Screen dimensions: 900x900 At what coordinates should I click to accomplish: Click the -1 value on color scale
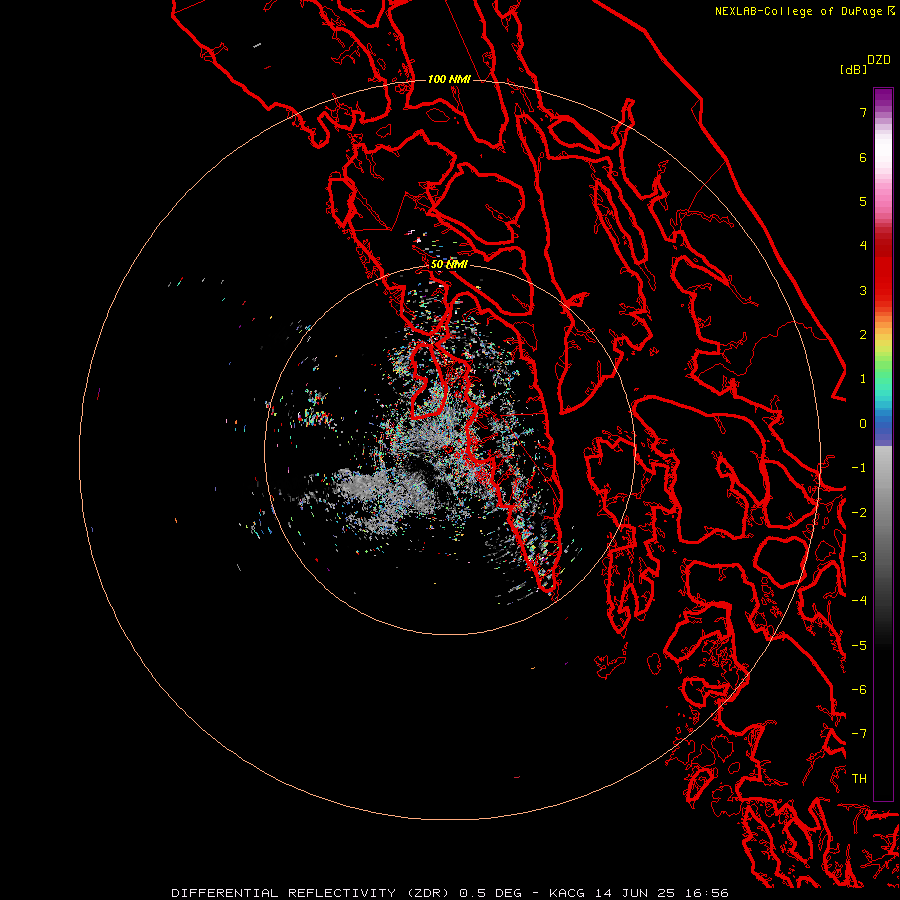(x=859, y=468)
